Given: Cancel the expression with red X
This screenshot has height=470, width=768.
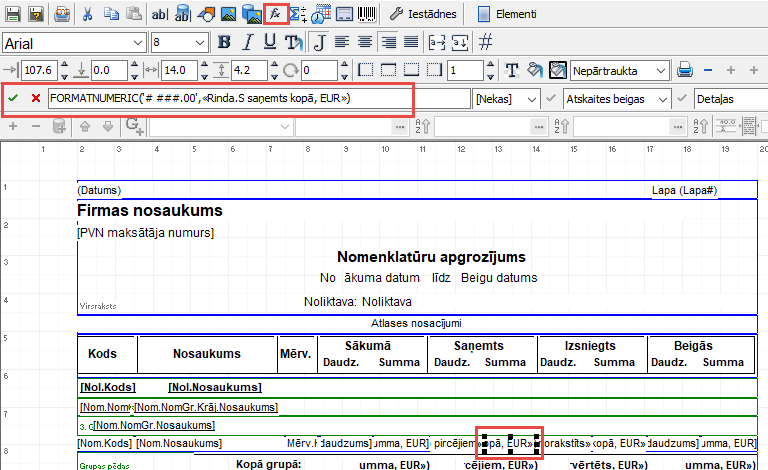Looking at the screenshot, I should (x=36, y=99).
